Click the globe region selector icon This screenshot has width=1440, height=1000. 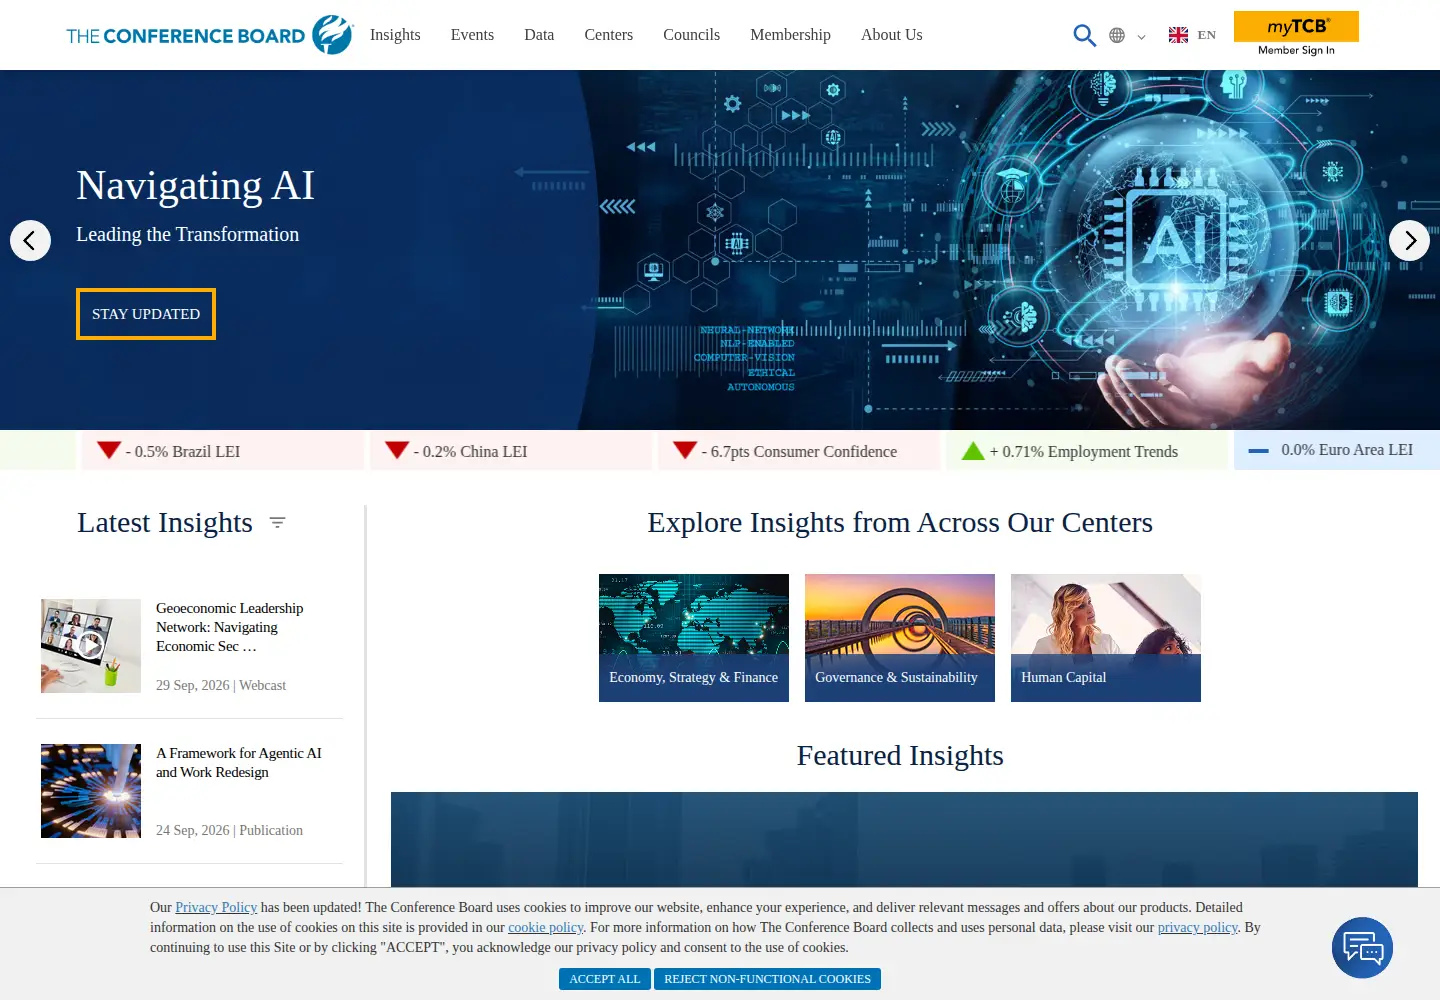(1117, 36)
